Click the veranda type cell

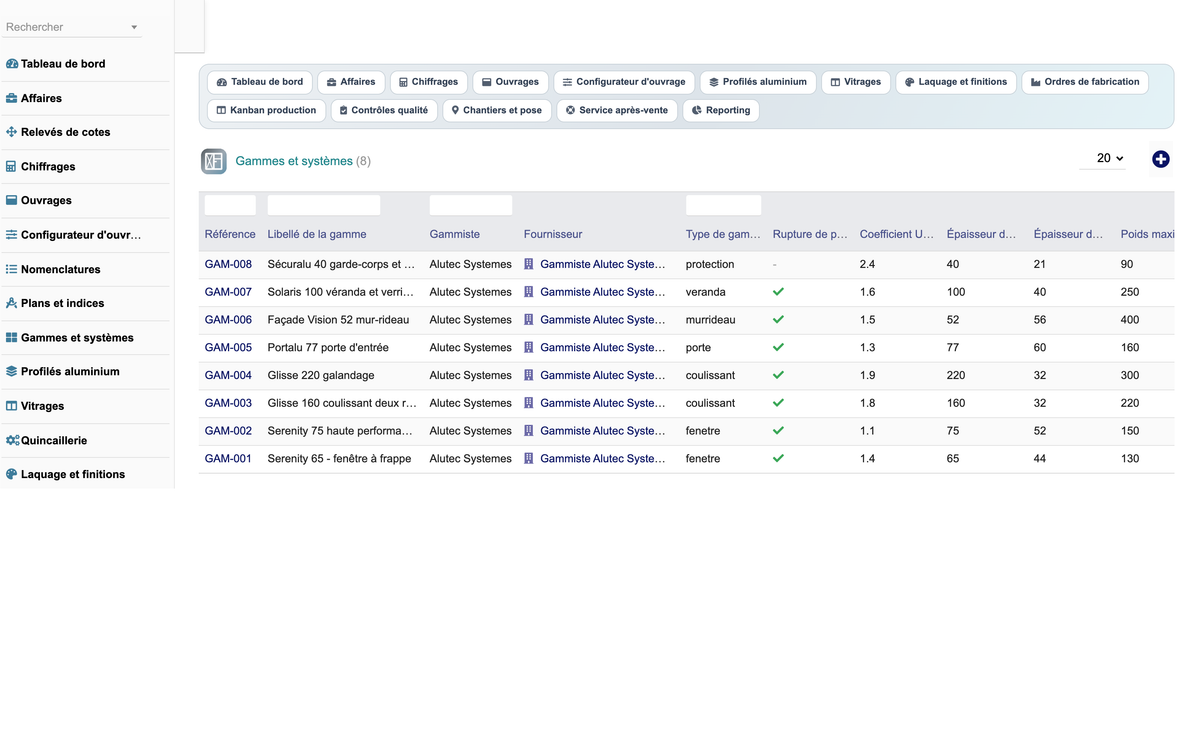click(x=706, y=292)
